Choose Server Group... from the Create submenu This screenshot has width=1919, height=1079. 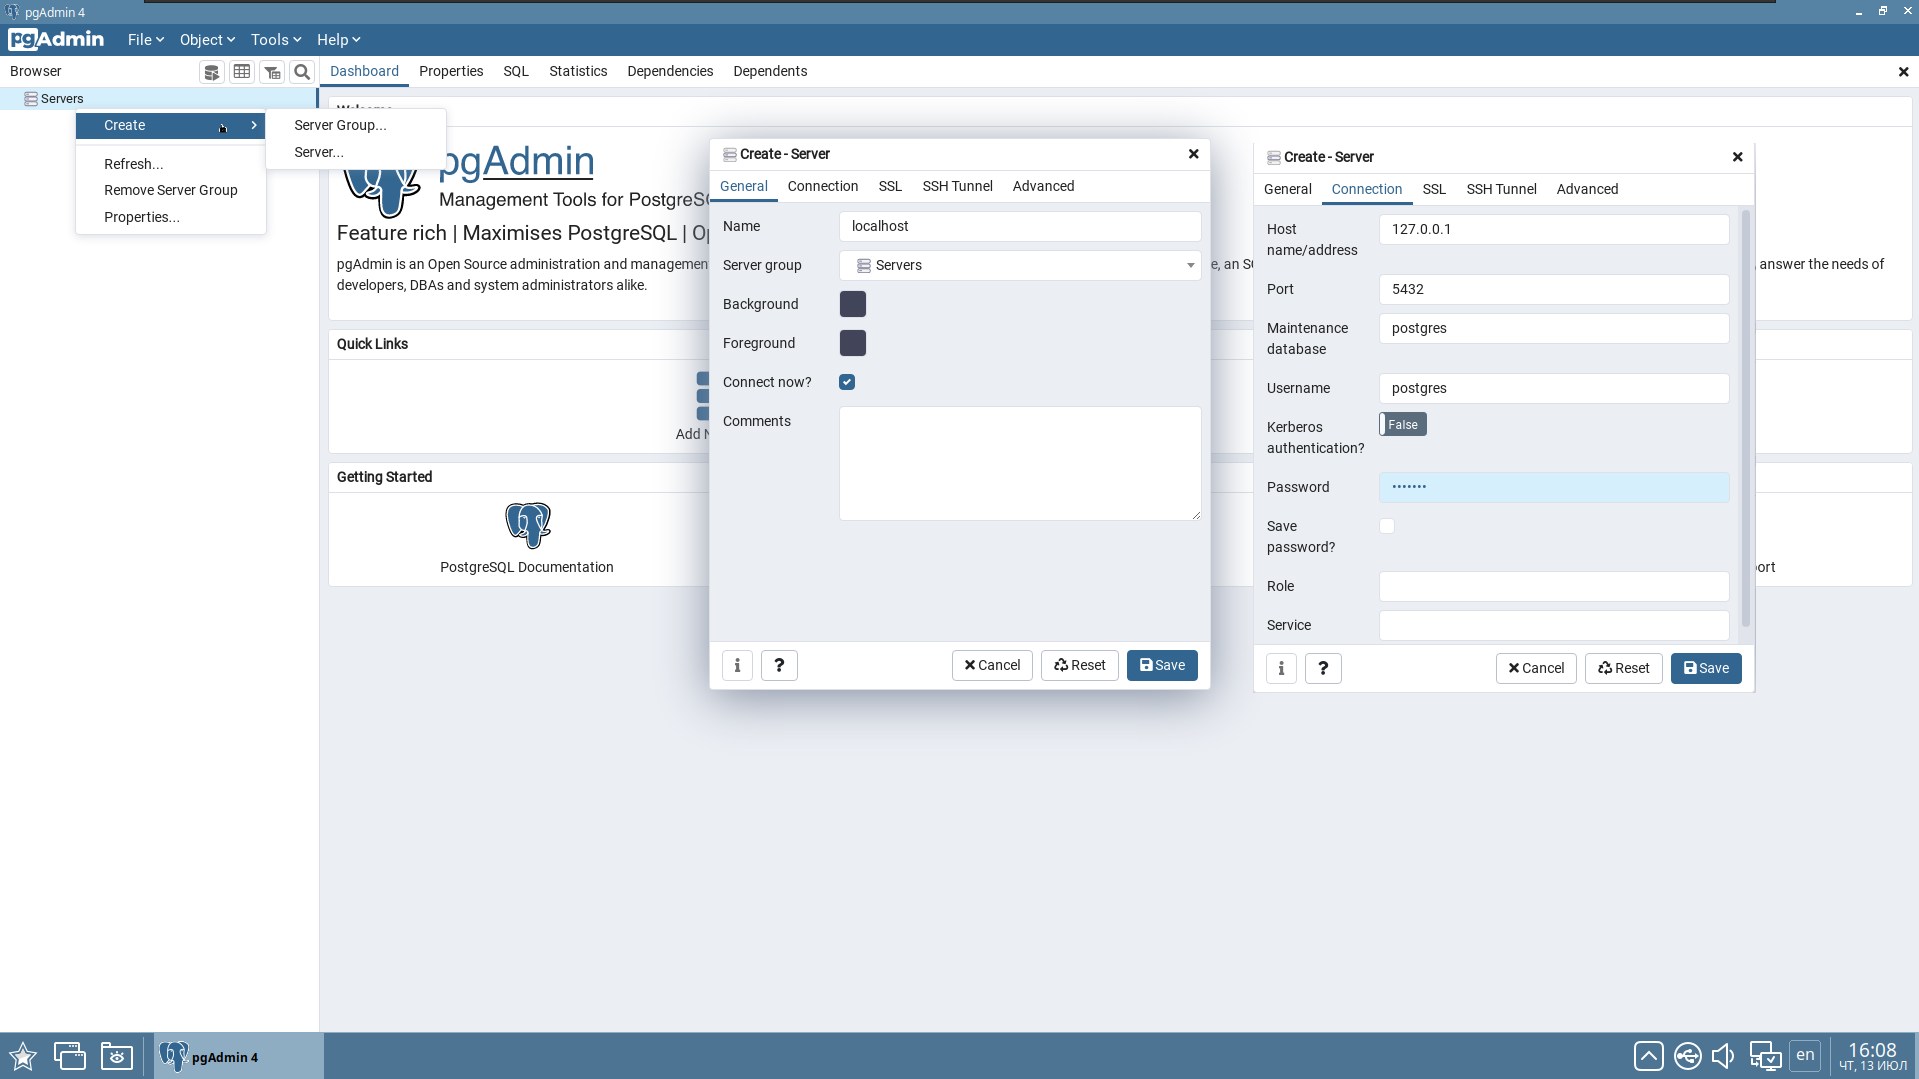340,125
